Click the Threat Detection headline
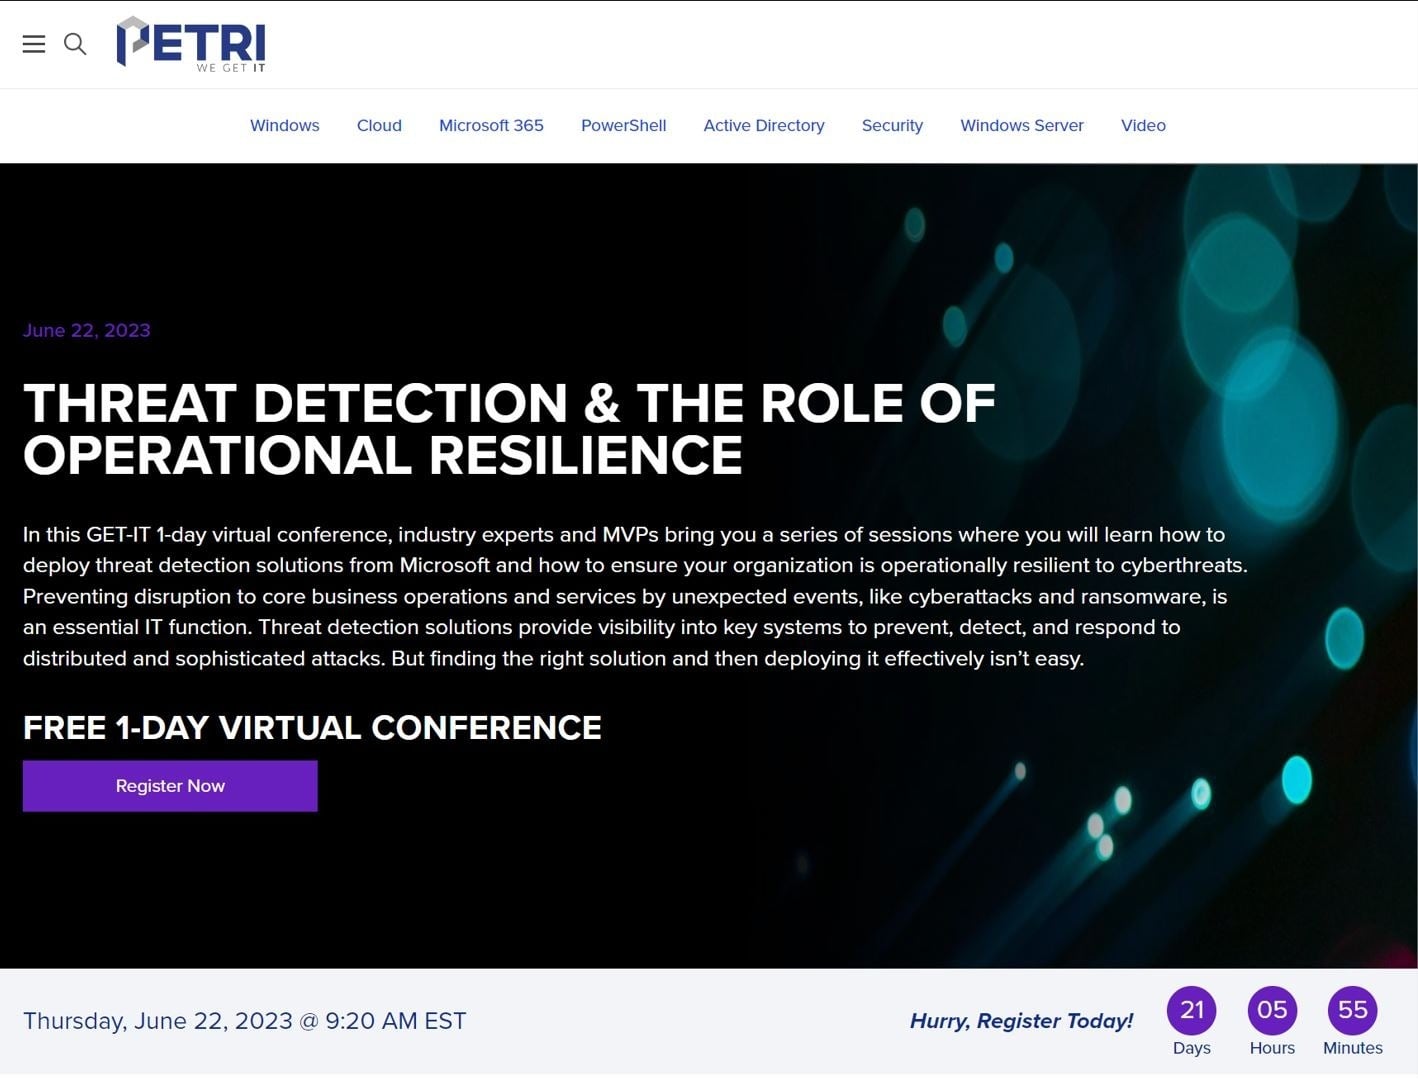 point(509,429)
